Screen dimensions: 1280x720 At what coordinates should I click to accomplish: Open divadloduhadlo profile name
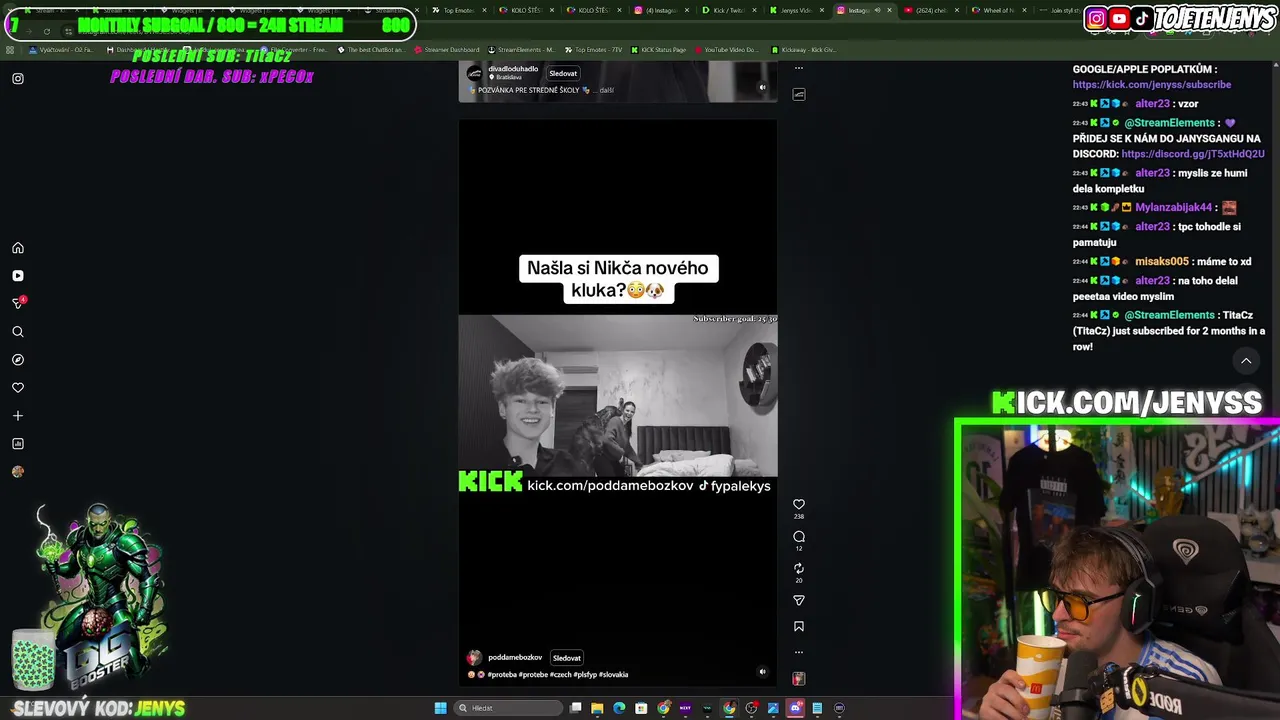coord(513,69)
